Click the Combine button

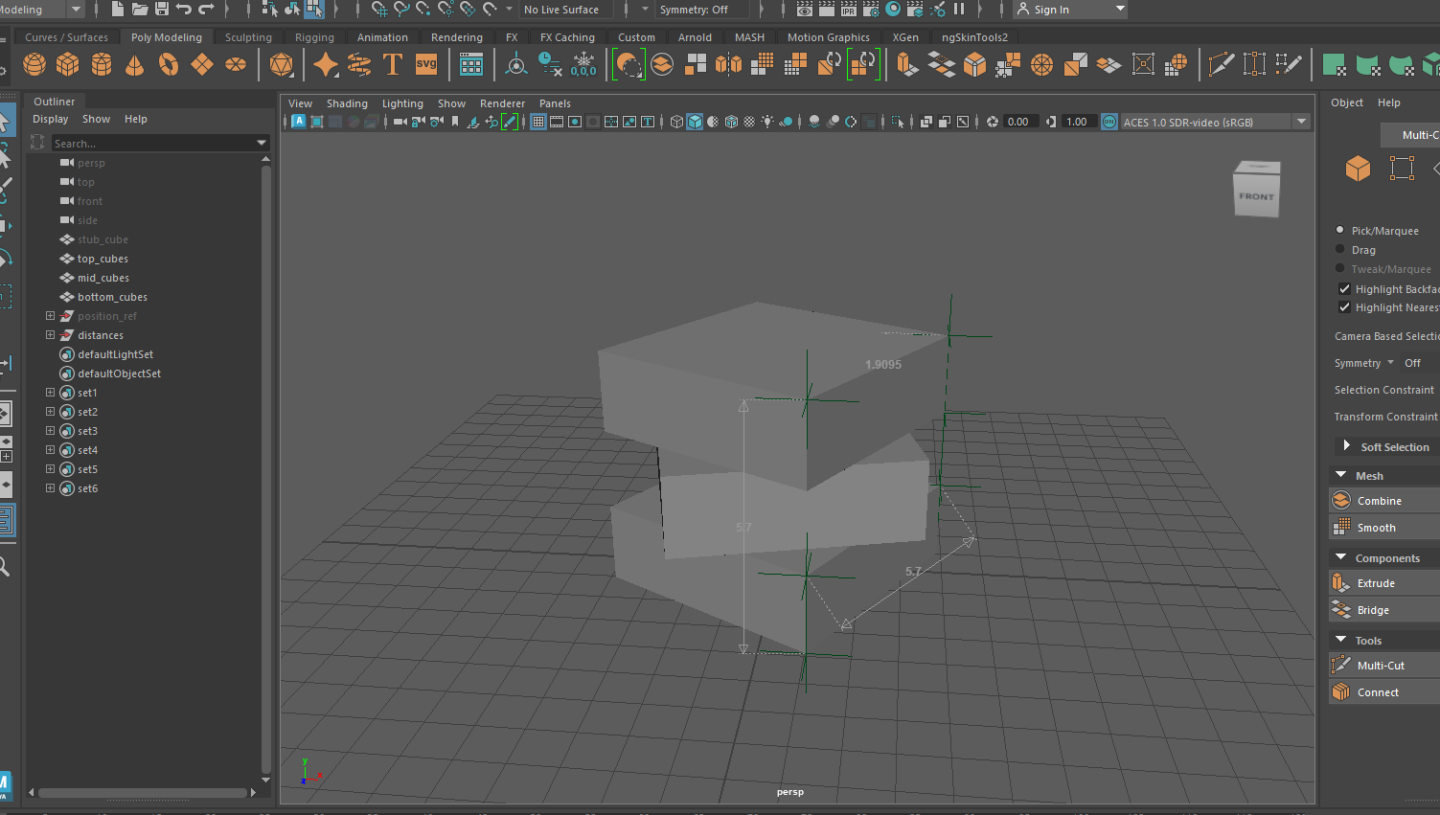(x=1384, y=500)
